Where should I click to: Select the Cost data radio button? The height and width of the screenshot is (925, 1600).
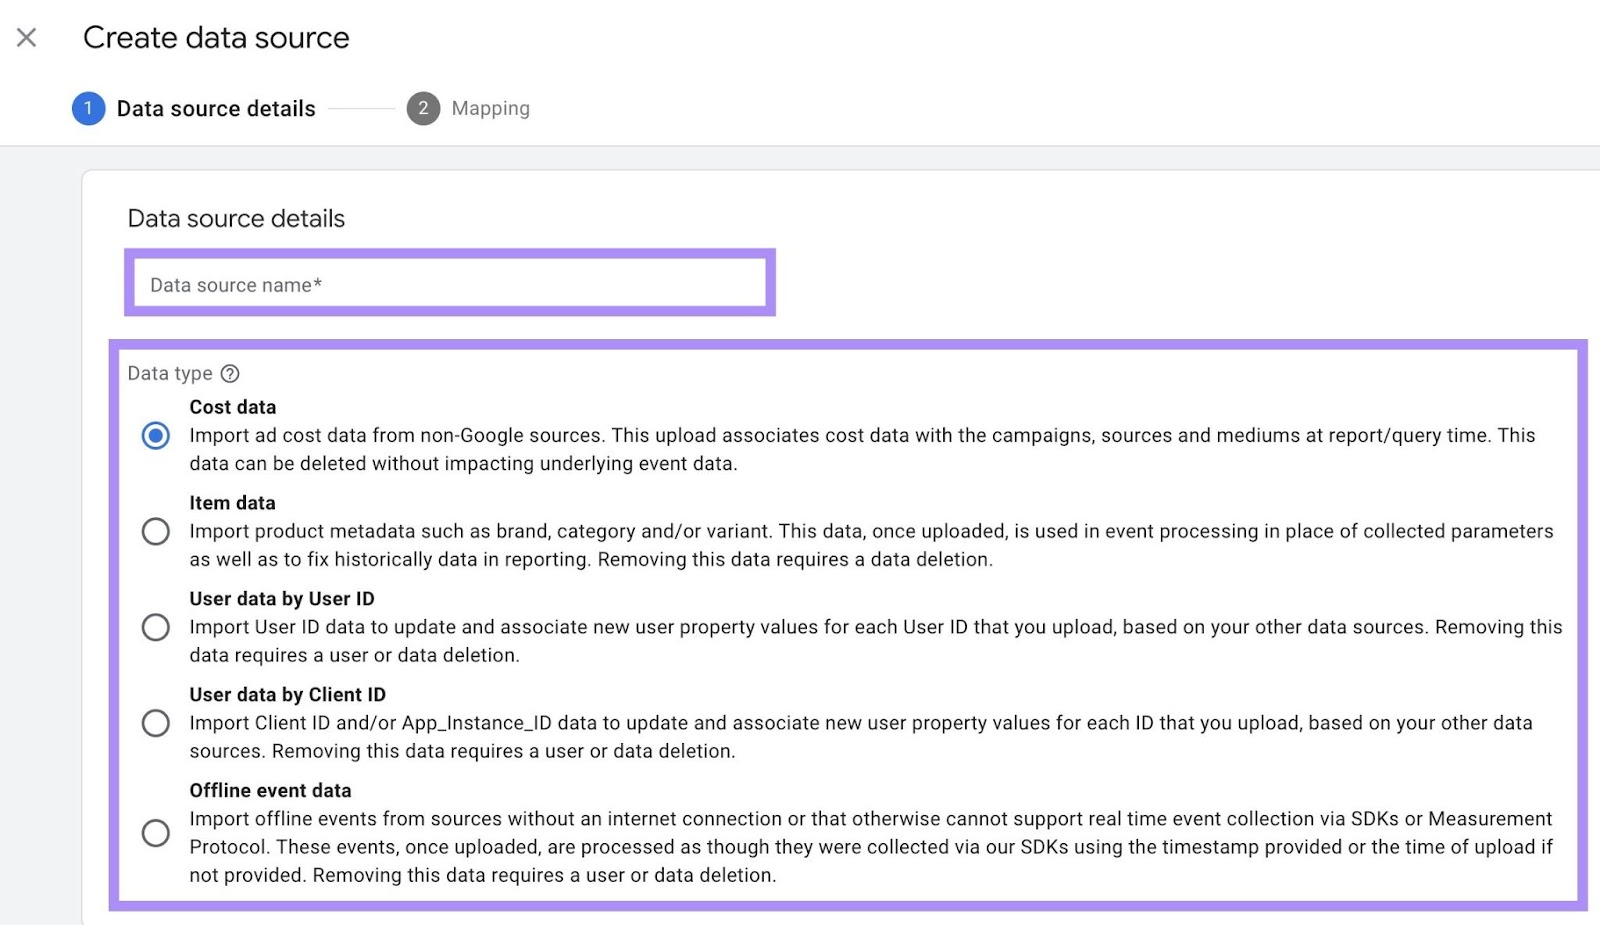click(x=156, y=436)
